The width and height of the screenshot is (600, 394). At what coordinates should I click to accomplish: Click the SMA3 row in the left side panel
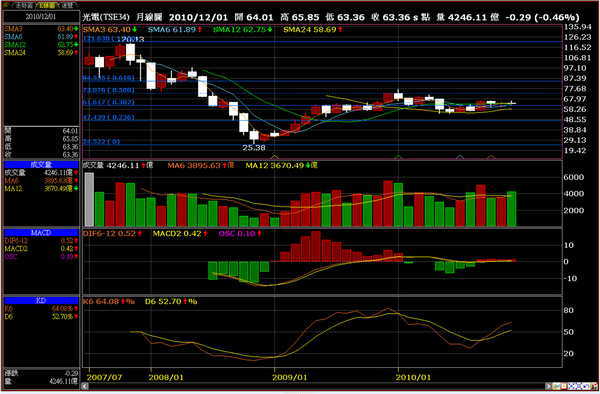[41, 29]
